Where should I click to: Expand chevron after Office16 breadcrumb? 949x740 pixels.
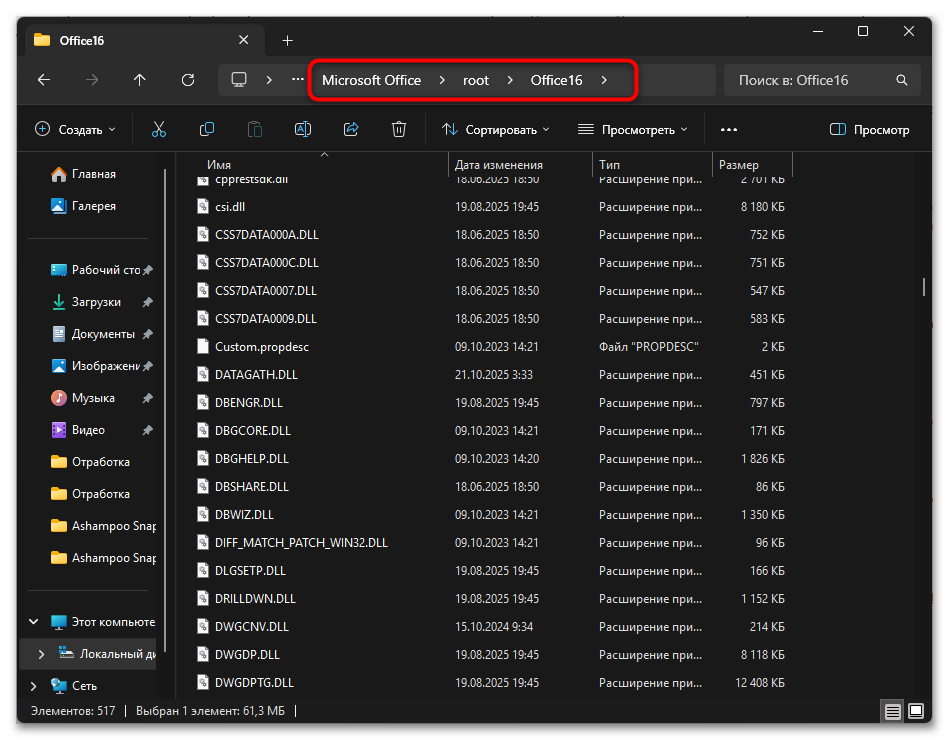[x=604, y=80]
